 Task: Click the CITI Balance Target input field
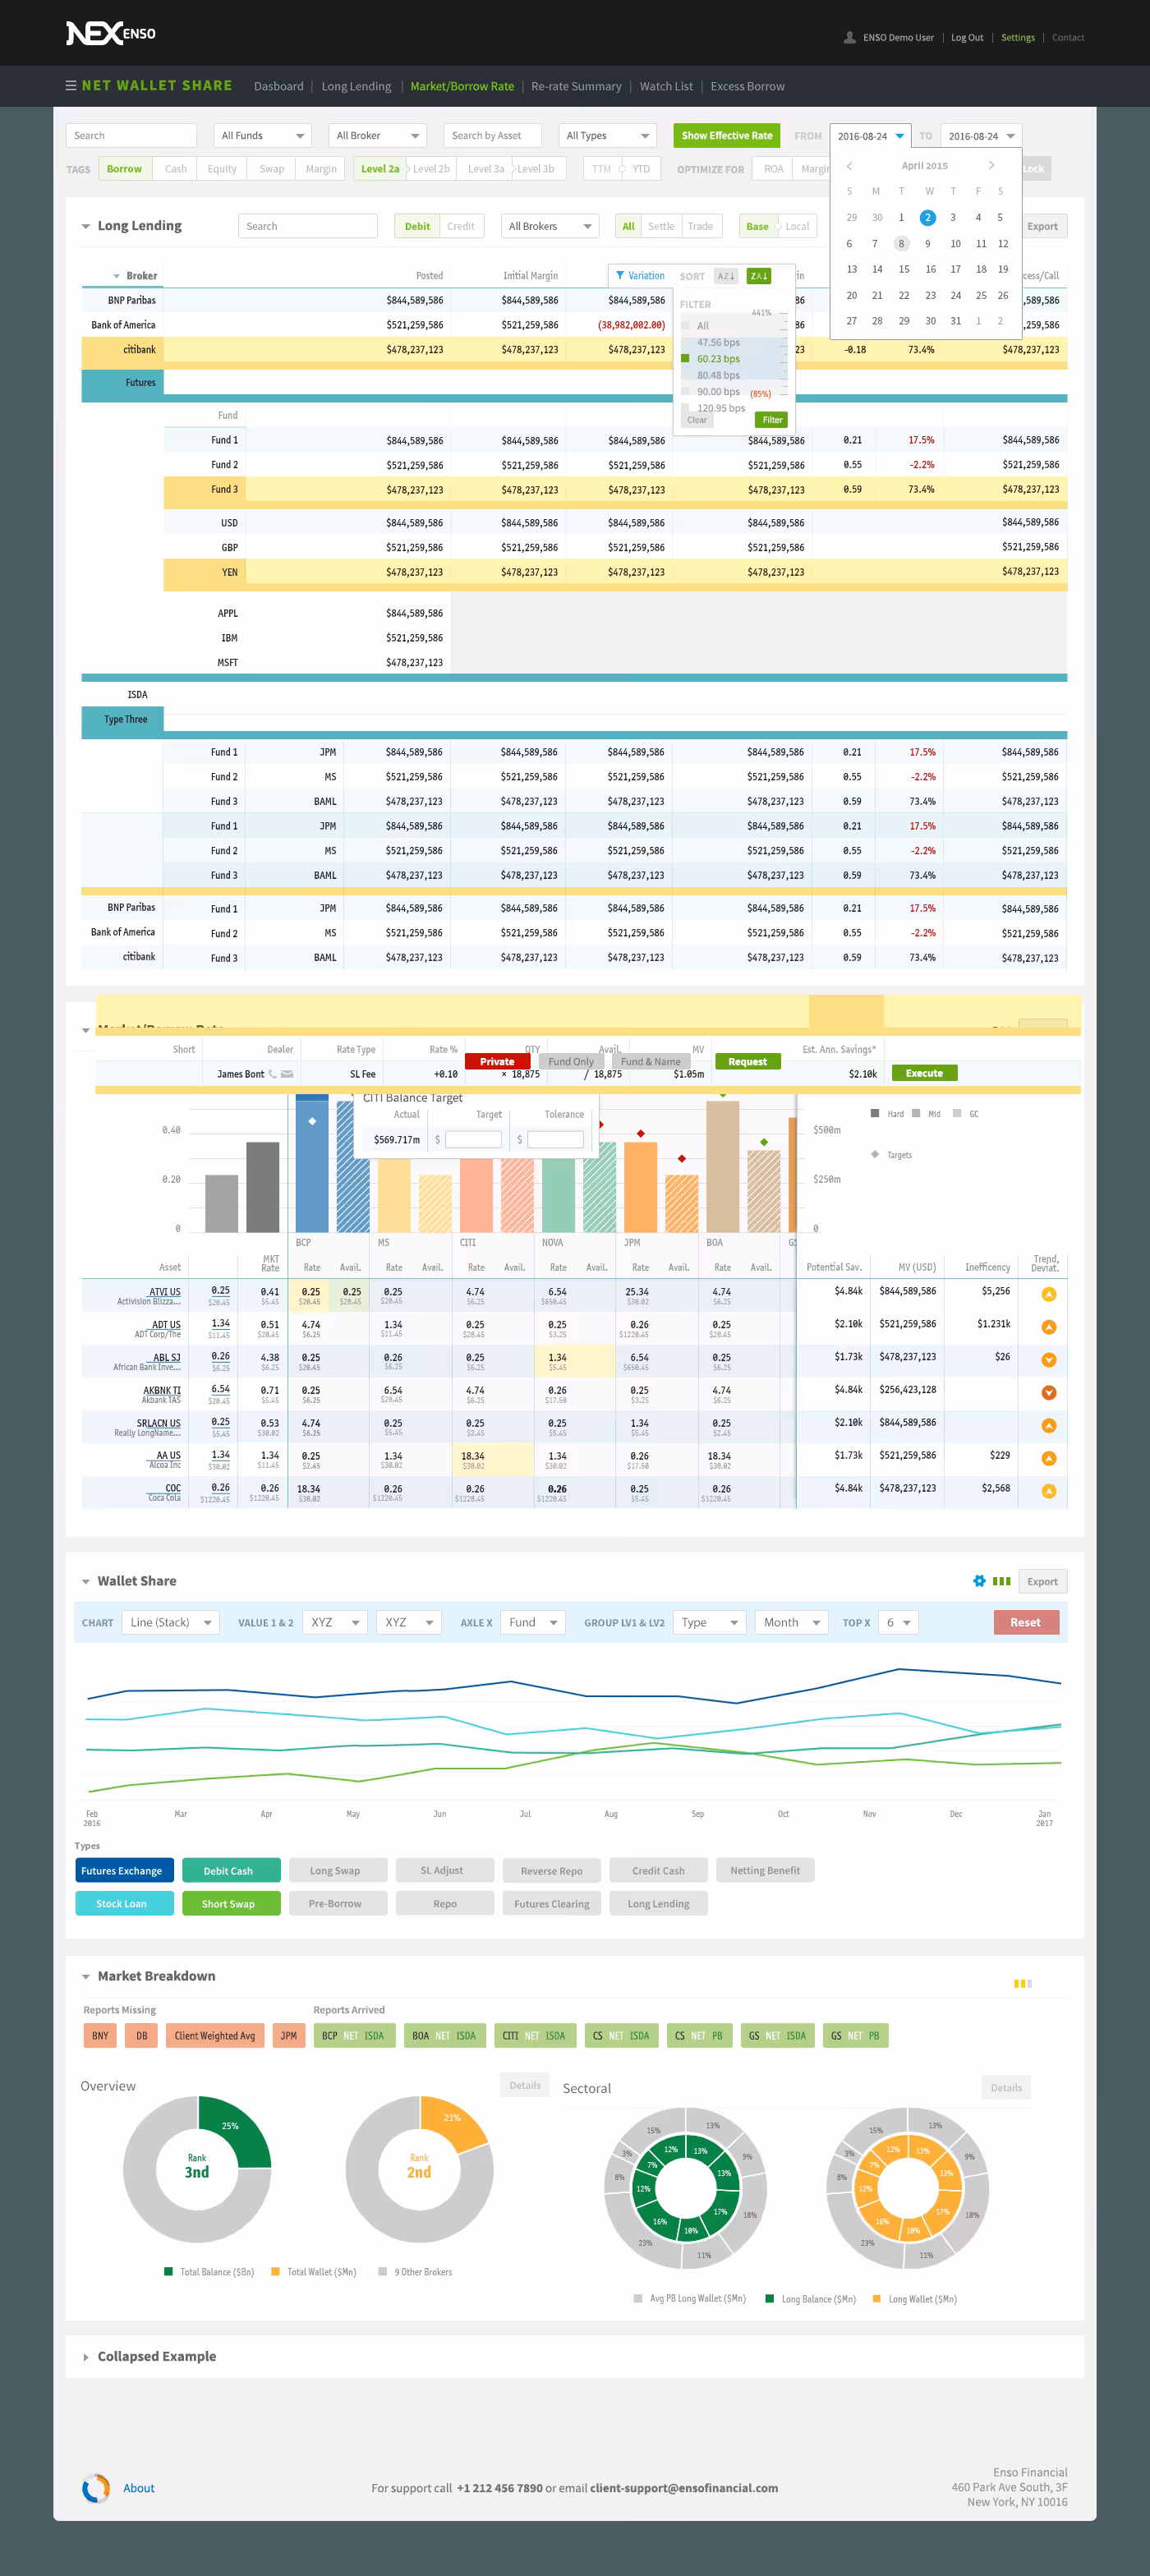[x=473, y=1139]
